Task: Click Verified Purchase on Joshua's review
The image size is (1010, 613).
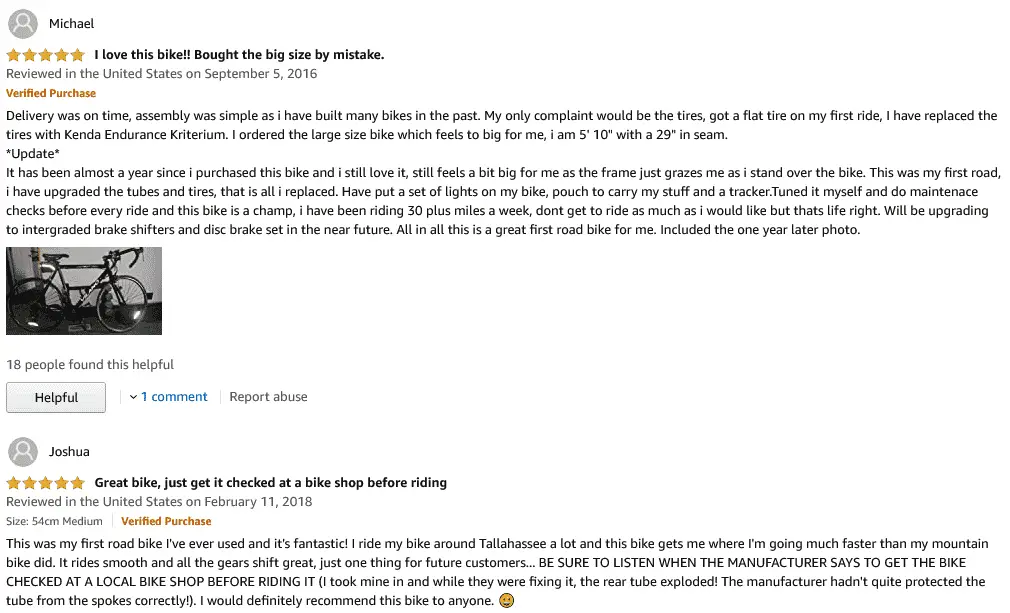Action: pos(166,522)
